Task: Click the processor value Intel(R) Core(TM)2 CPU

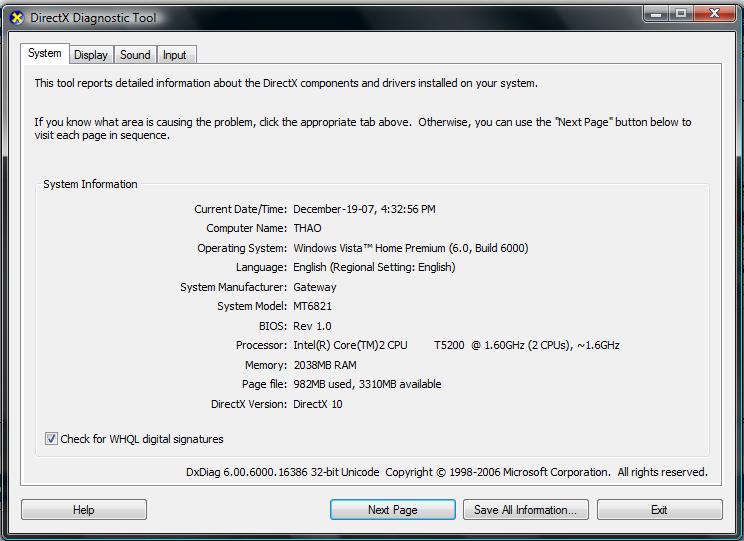Action: (350, 345)
